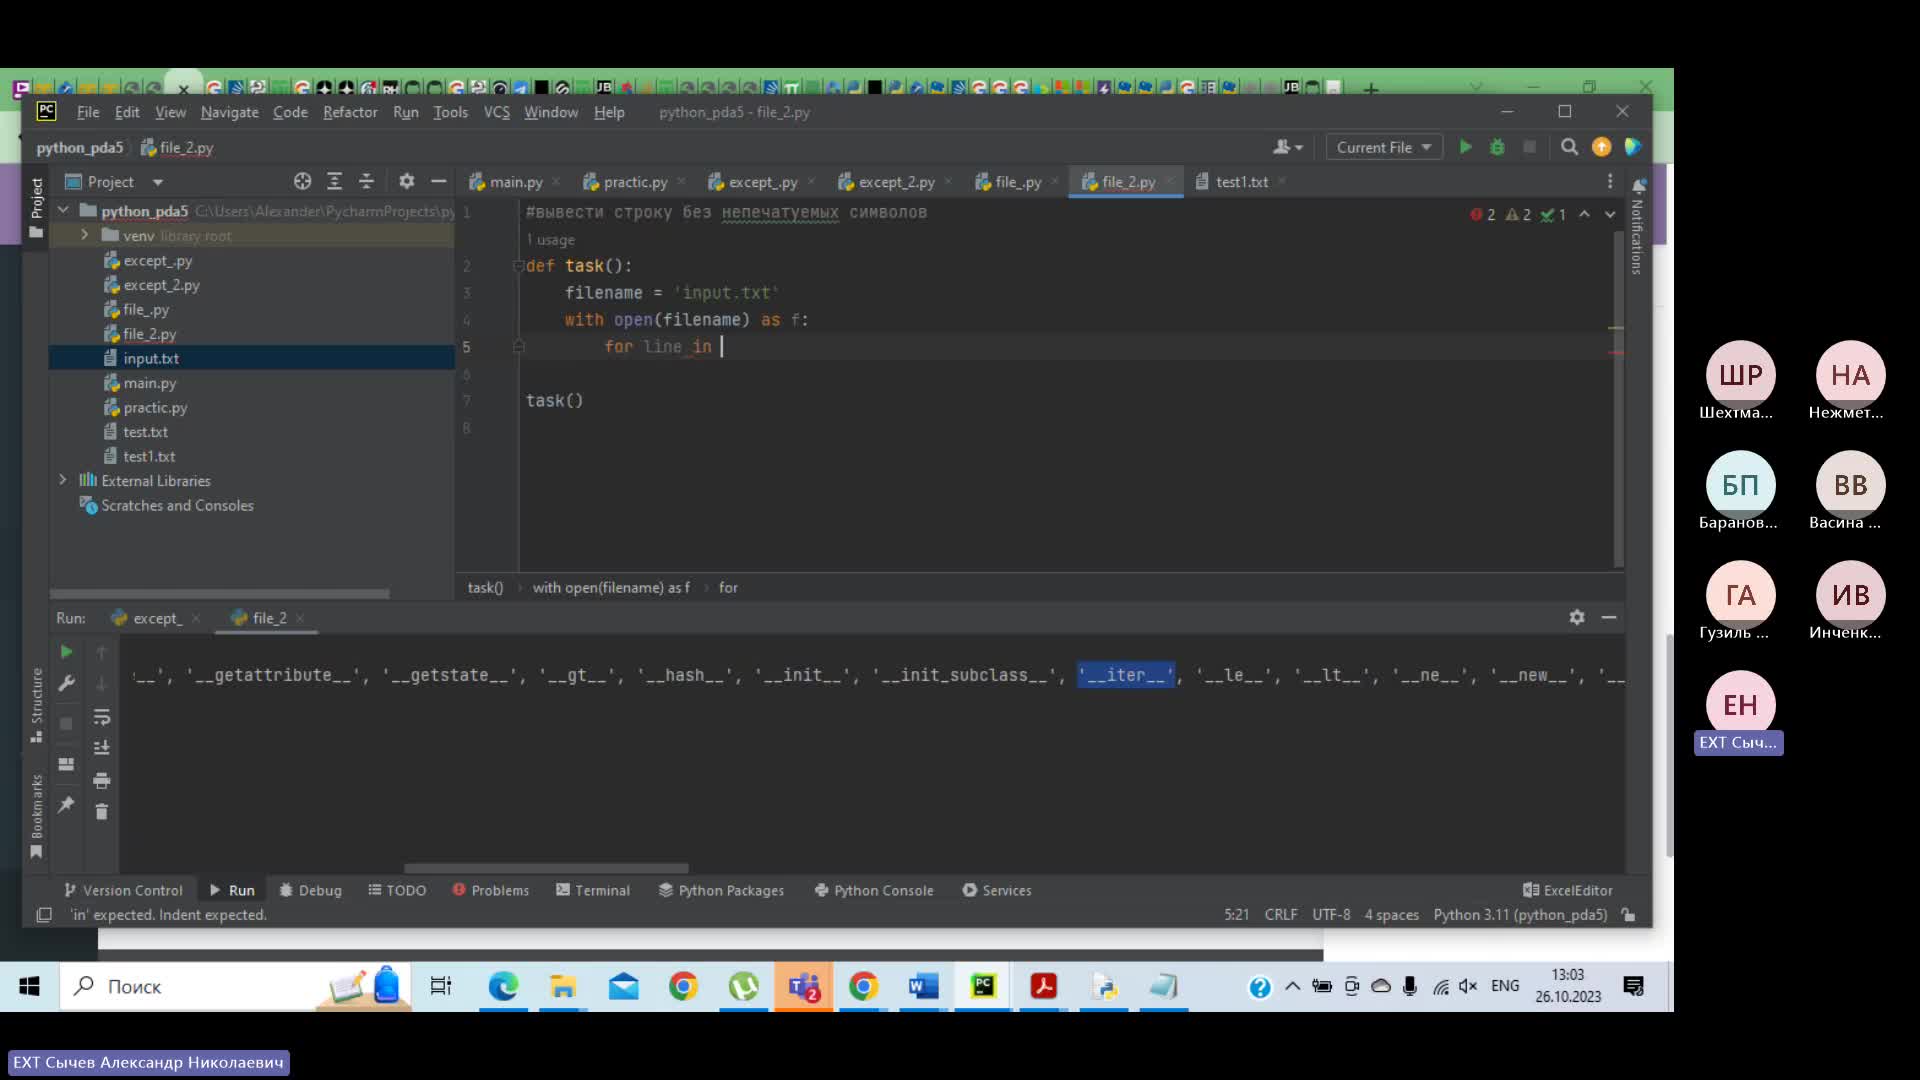Collapse the python_pda5 root folder

pyautogui.click(x=63, y=211)
